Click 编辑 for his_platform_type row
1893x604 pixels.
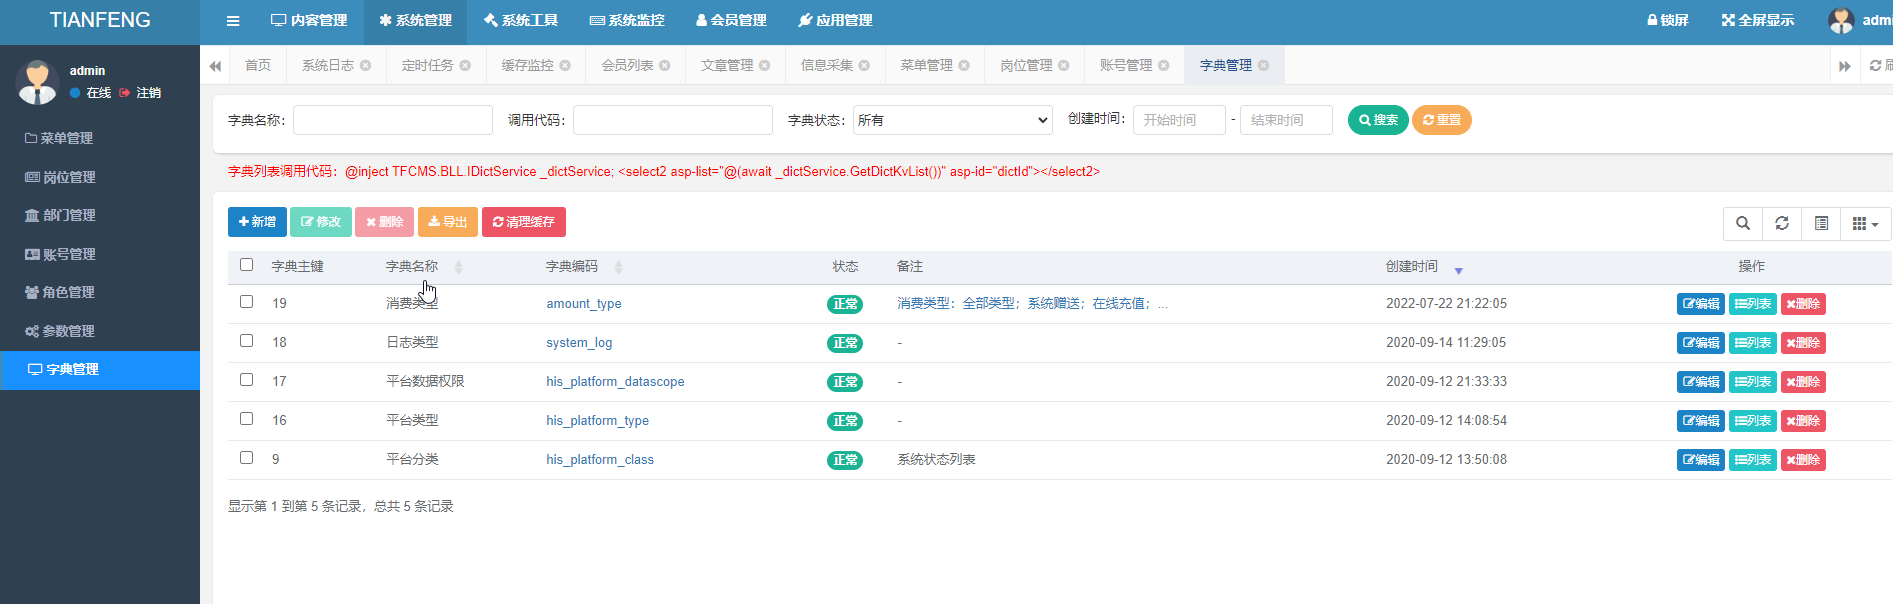coord(1701,421)
